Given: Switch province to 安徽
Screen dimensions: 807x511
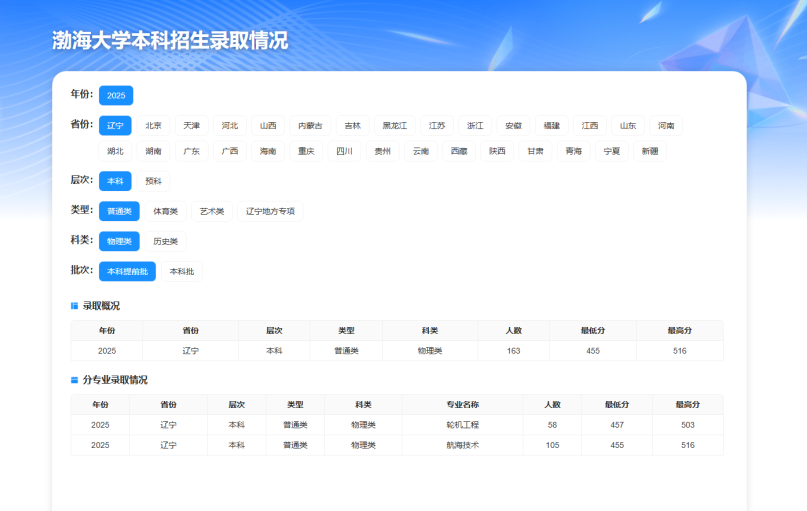Looking at the screenshot, I should click(513, 126).
